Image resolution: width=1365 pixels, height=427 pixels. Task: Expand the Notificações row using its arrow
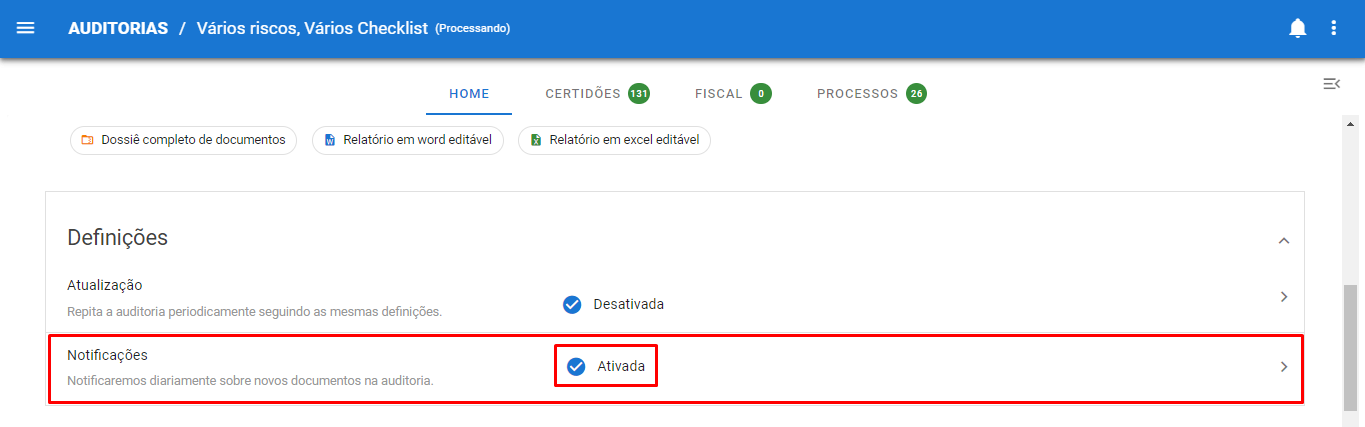pos(1284,367)
